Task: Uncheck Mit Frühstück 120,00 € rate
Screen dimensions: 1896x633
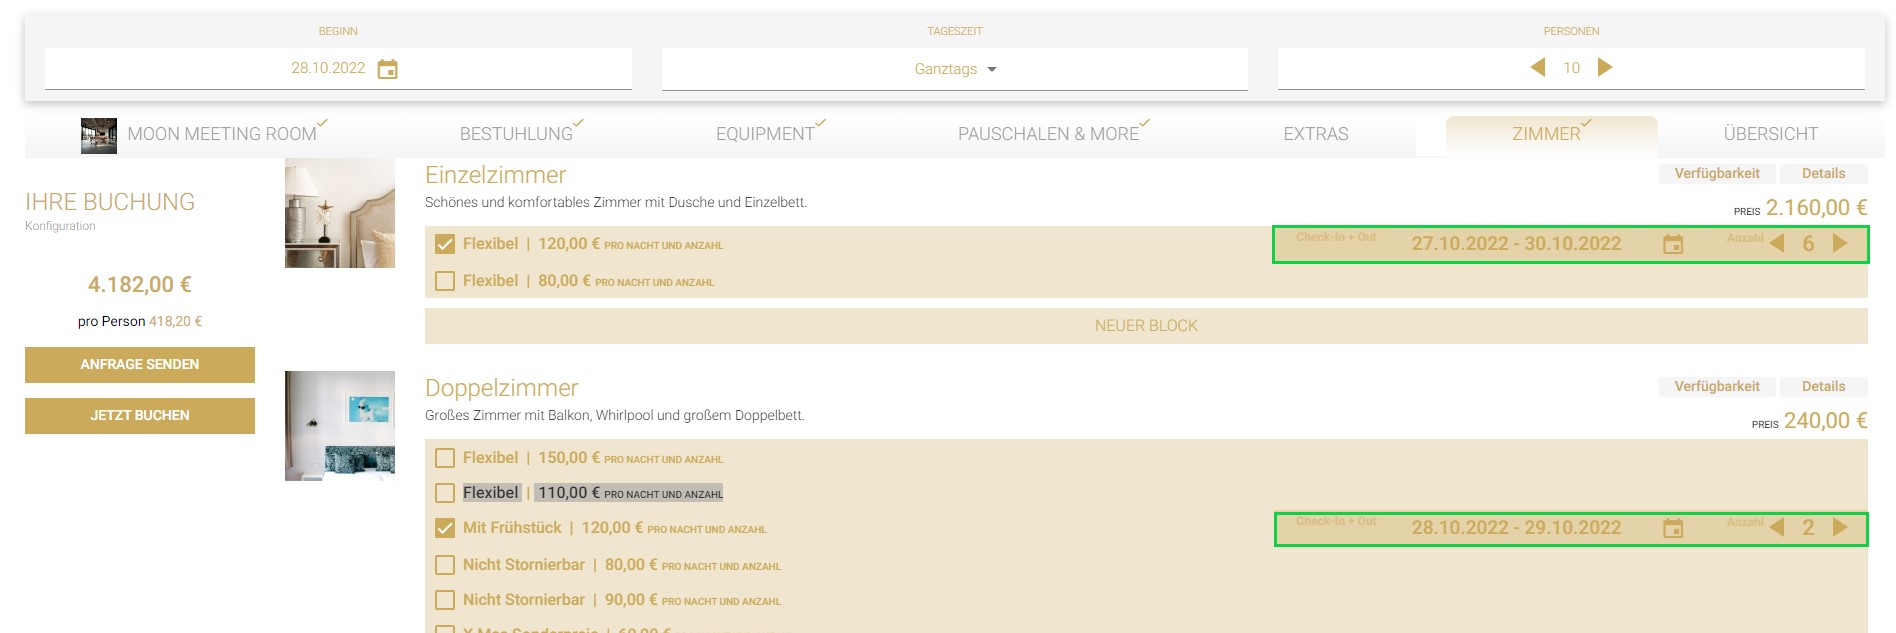Action: [x=445, y=528]
